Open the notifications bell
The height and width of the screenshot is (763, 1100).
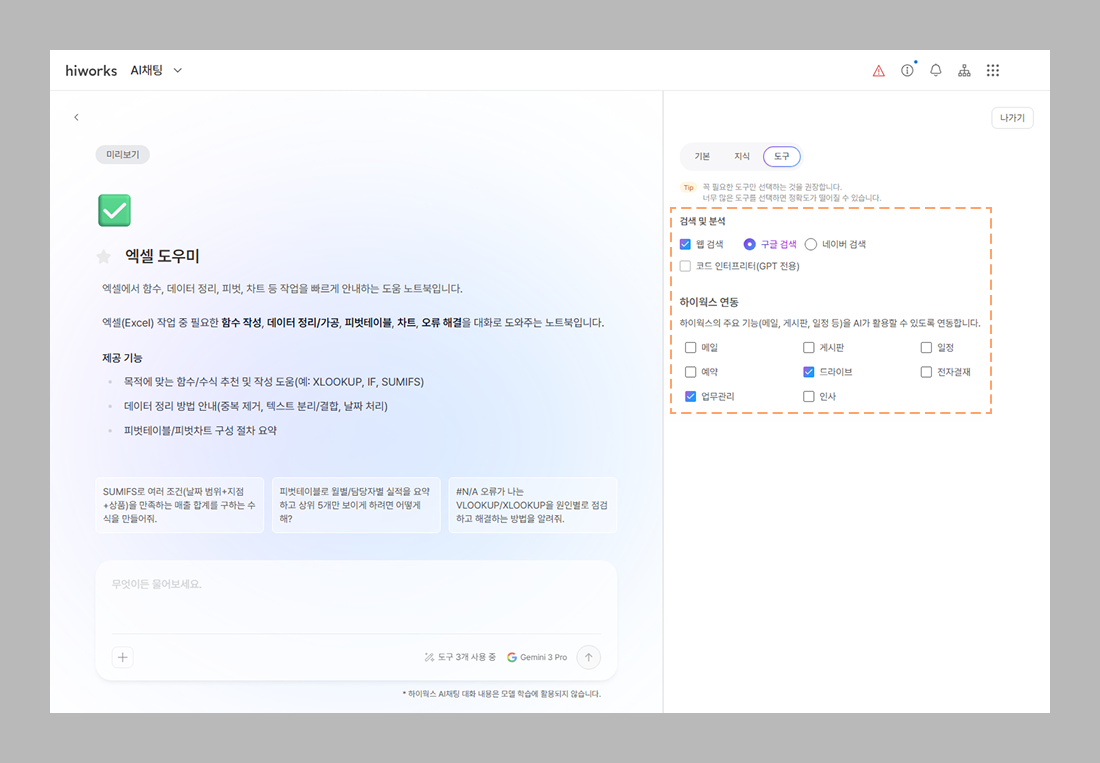[x=936, y=71]
